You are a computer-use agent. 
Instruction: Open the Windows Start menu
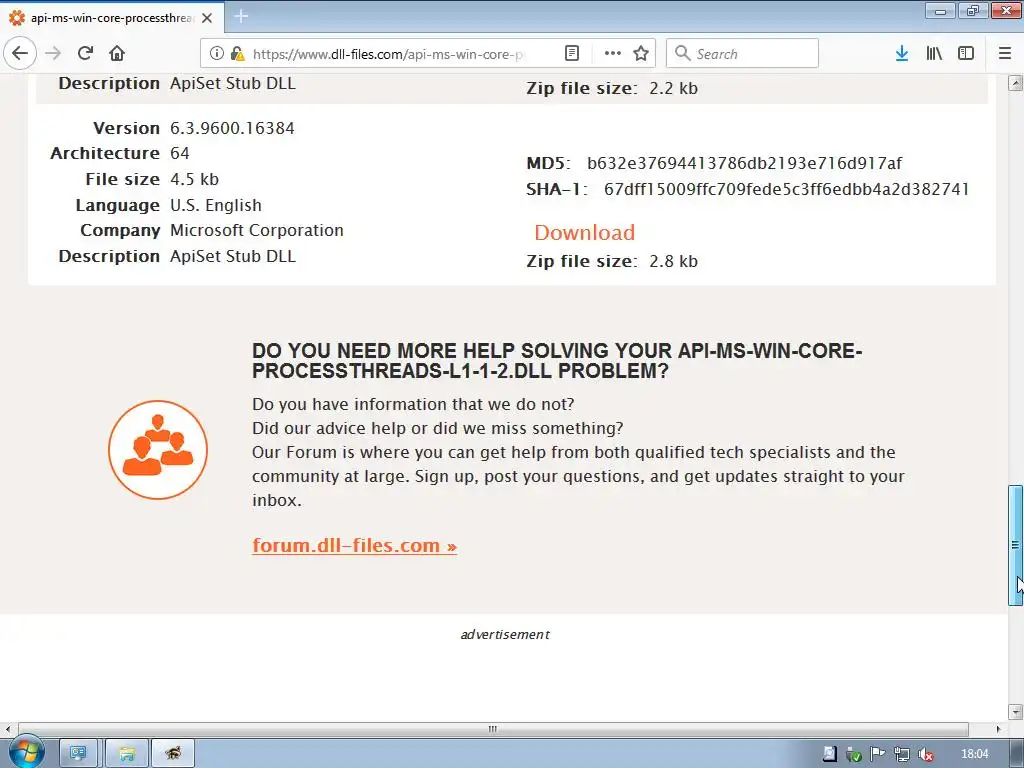click(26, 753)
